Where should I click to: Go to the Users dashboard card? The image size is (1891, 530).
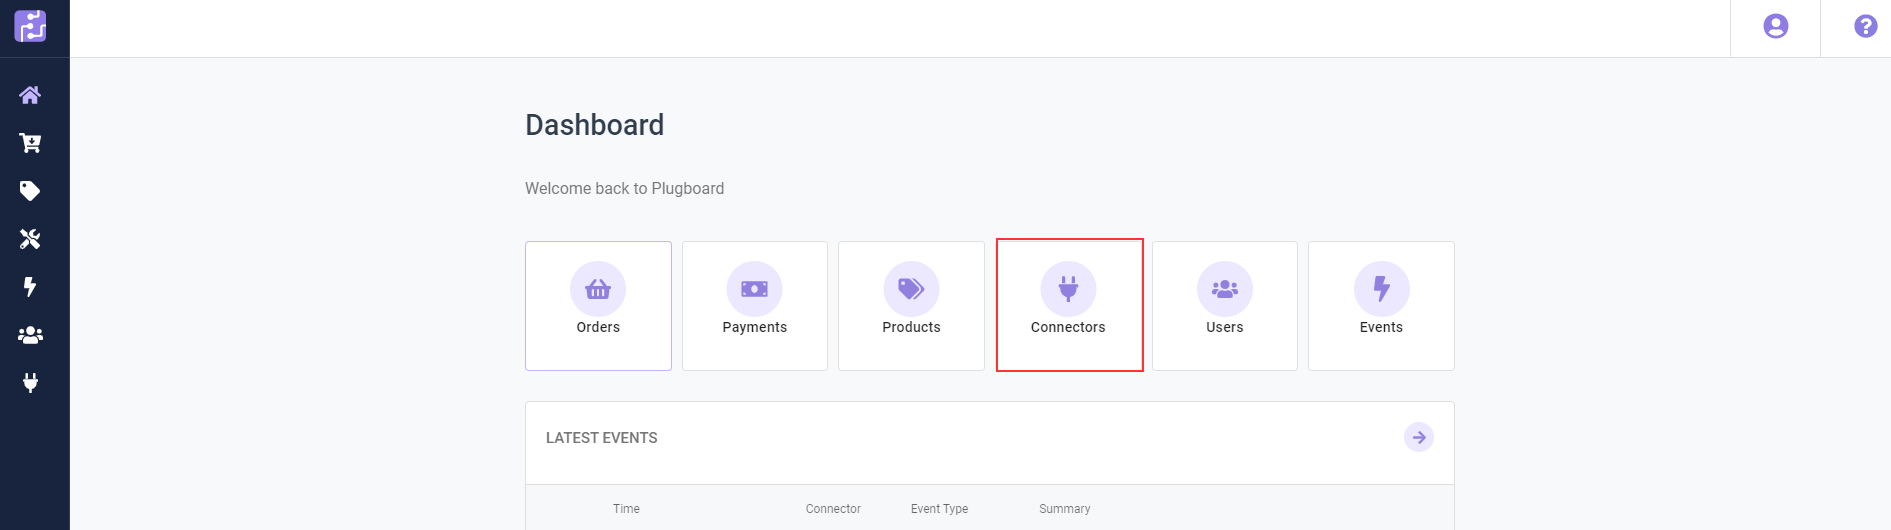point(1224,305)
